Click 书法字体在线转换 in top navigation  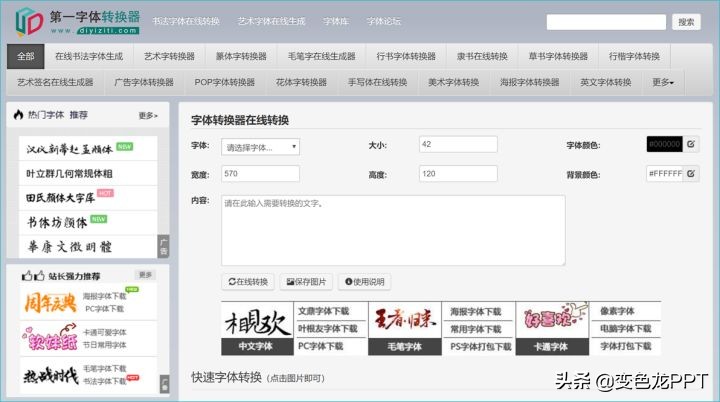(x=186, y=21)
